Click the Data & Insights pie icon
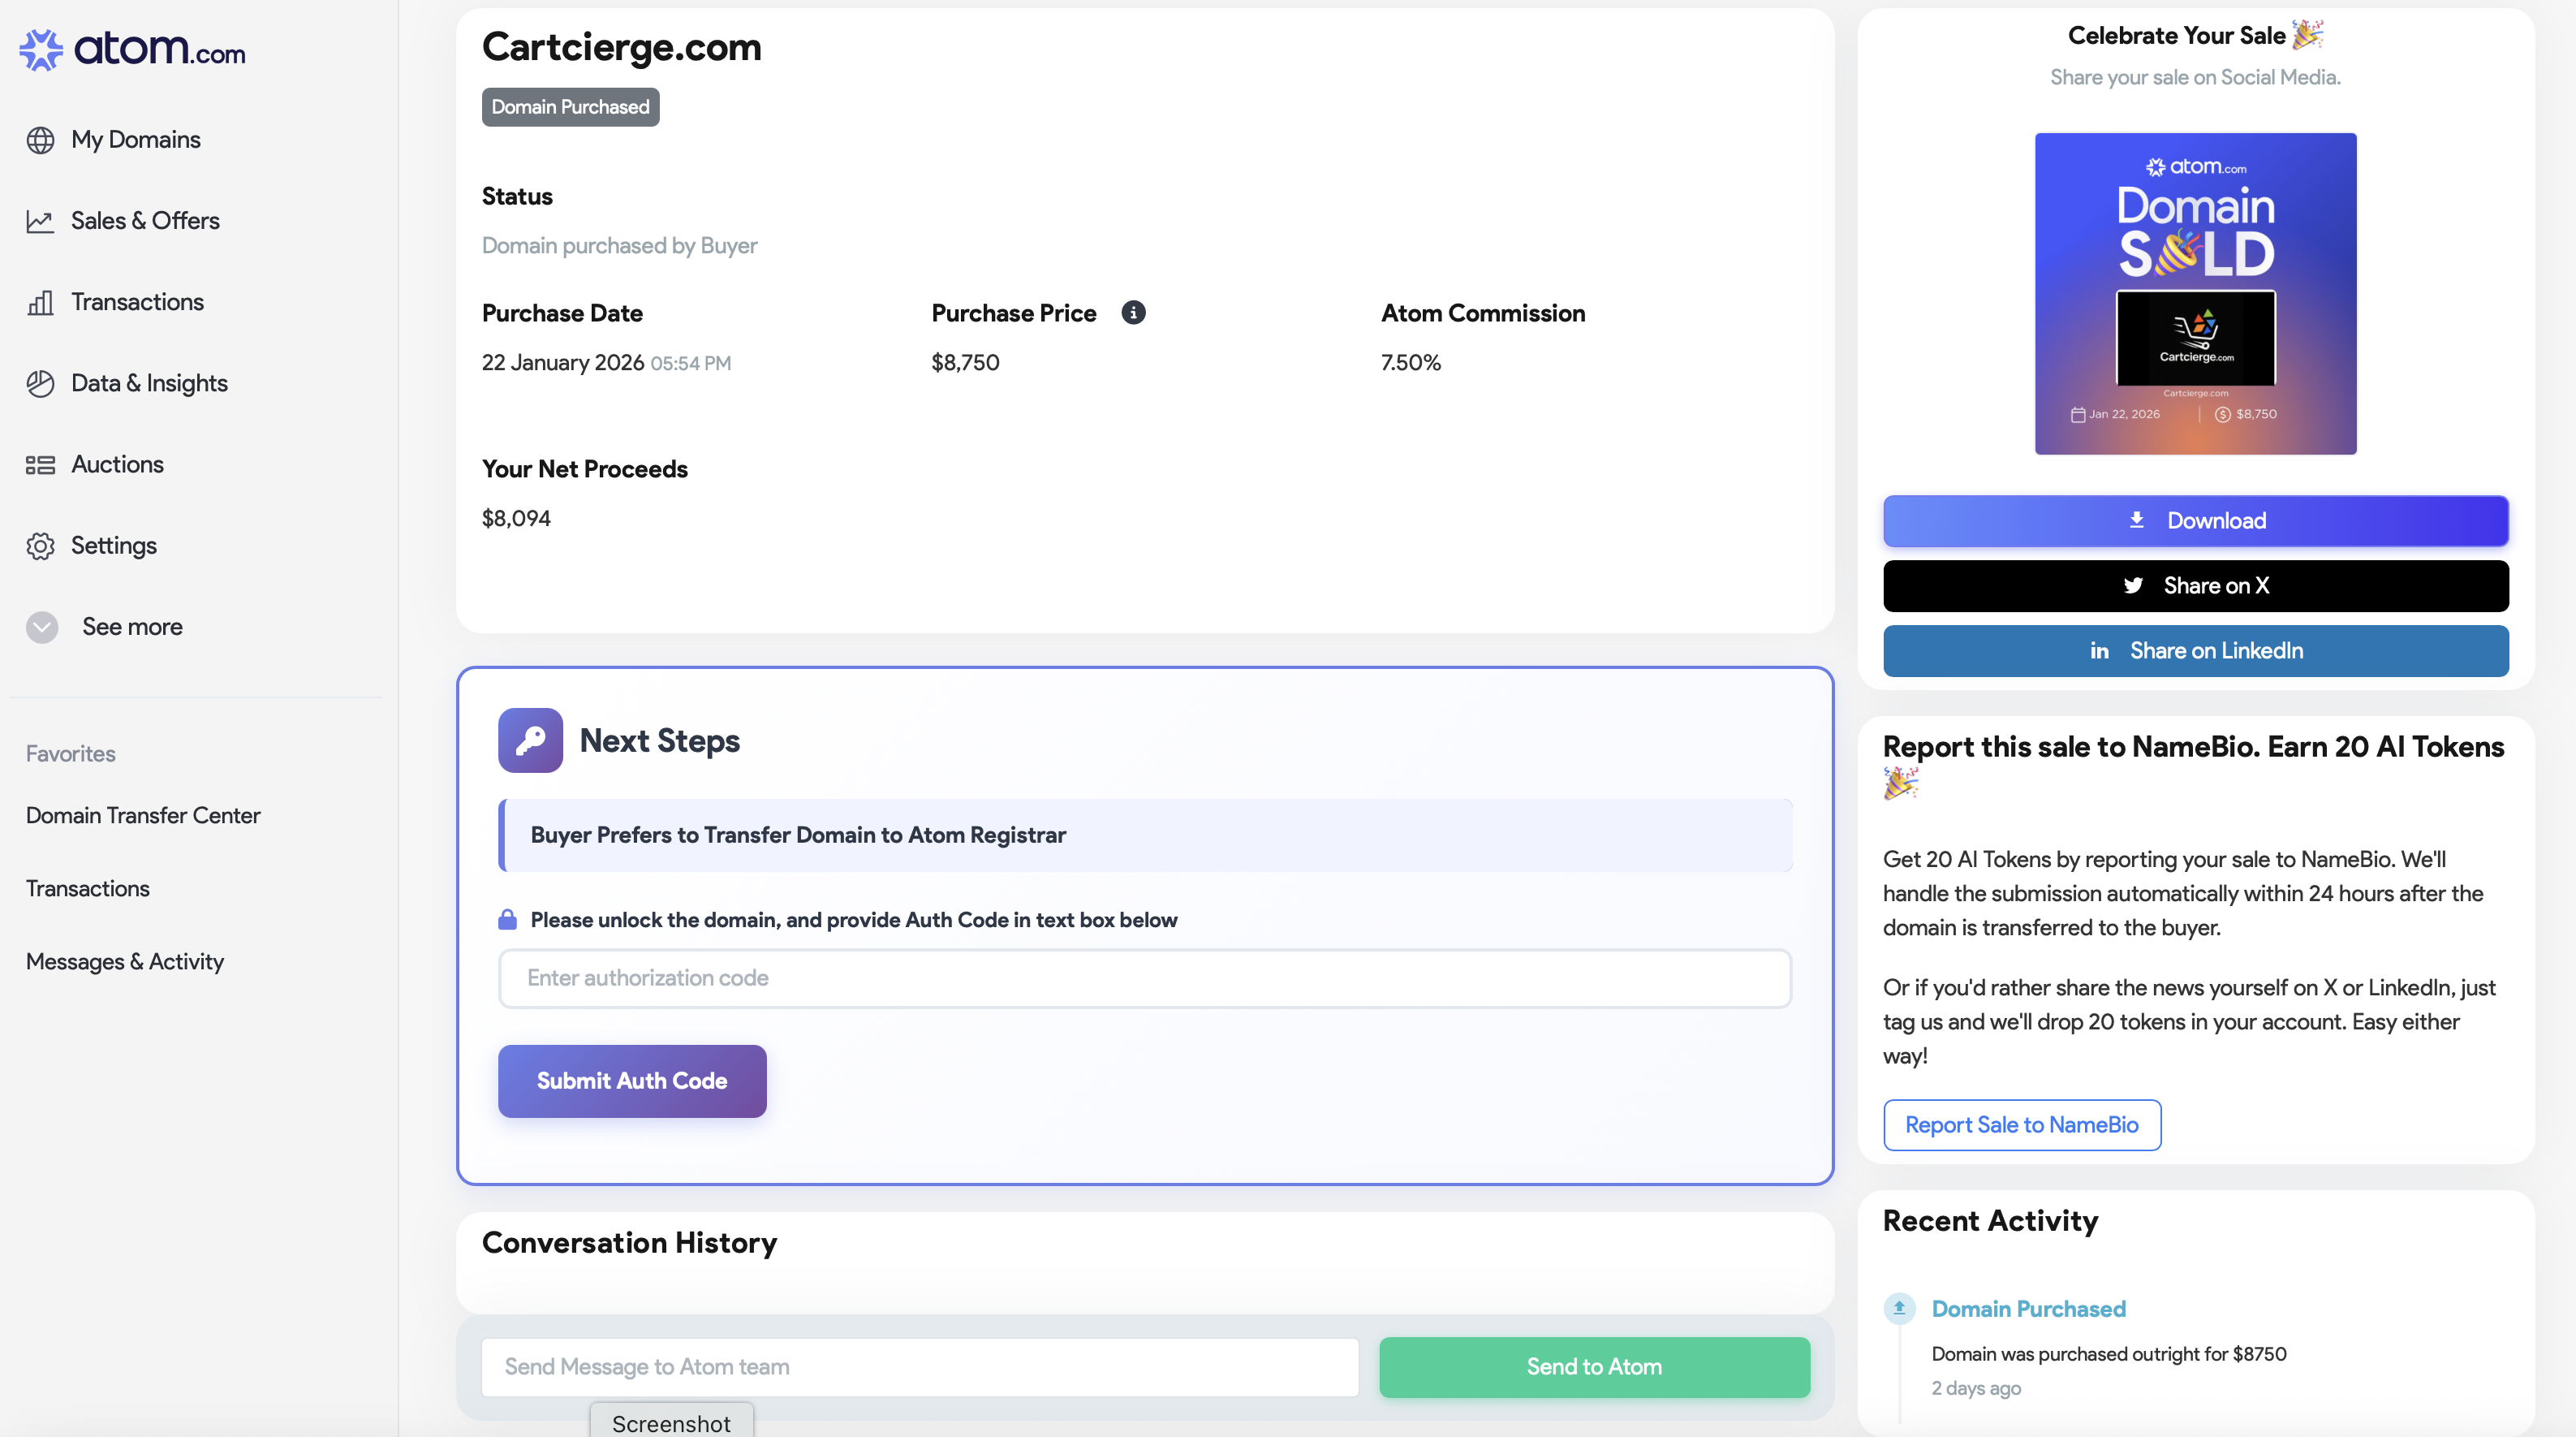The width and height of the screenshot is (2576, 1437). click(x=40, y=383)
